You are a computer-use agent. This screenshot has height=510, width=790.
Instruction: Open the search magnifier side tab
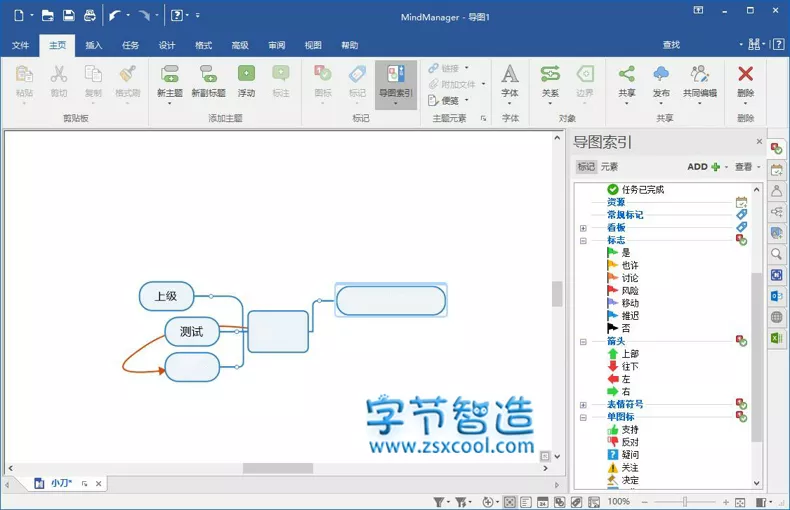pos(777,254)
